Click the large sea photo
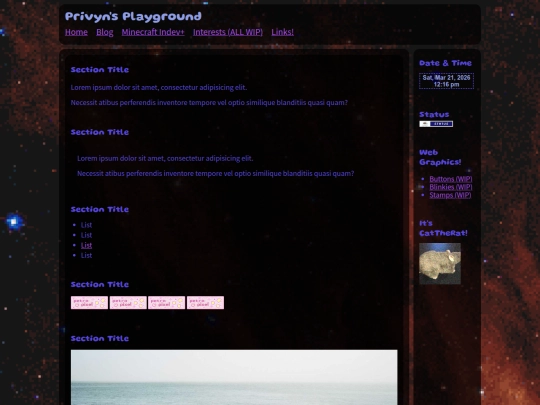Viewport: 540px width, 405px height. tap(234, 377)
